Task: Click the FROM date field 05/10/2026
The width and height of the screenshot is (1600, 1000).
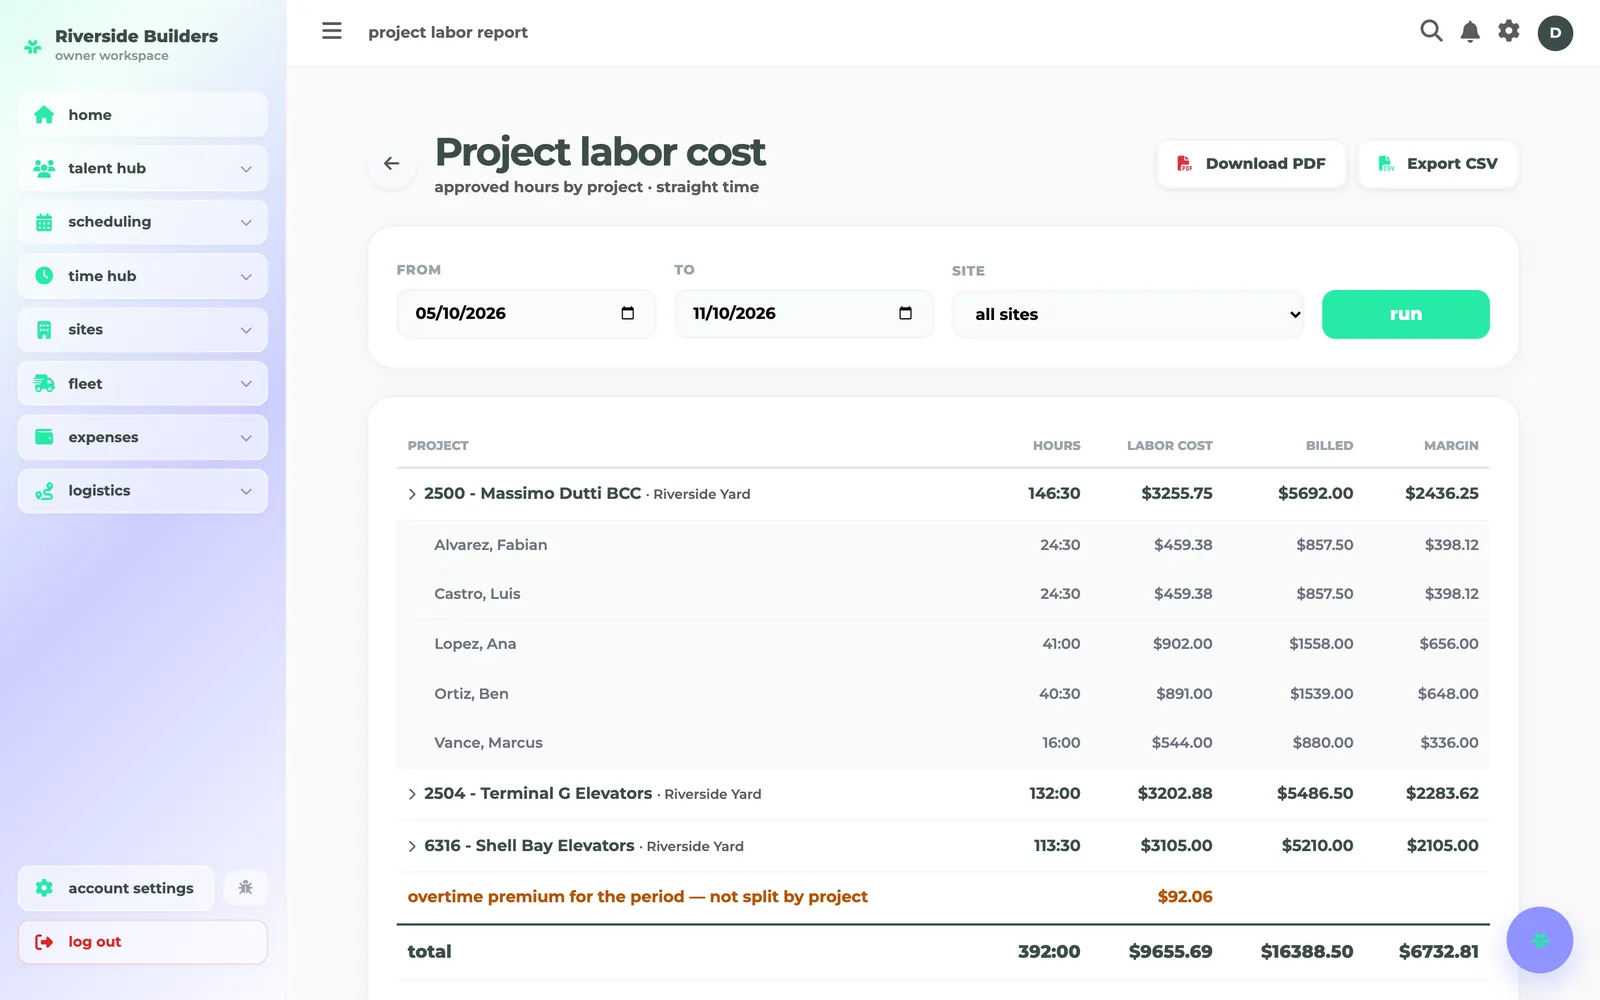Action: click(526, 313)
